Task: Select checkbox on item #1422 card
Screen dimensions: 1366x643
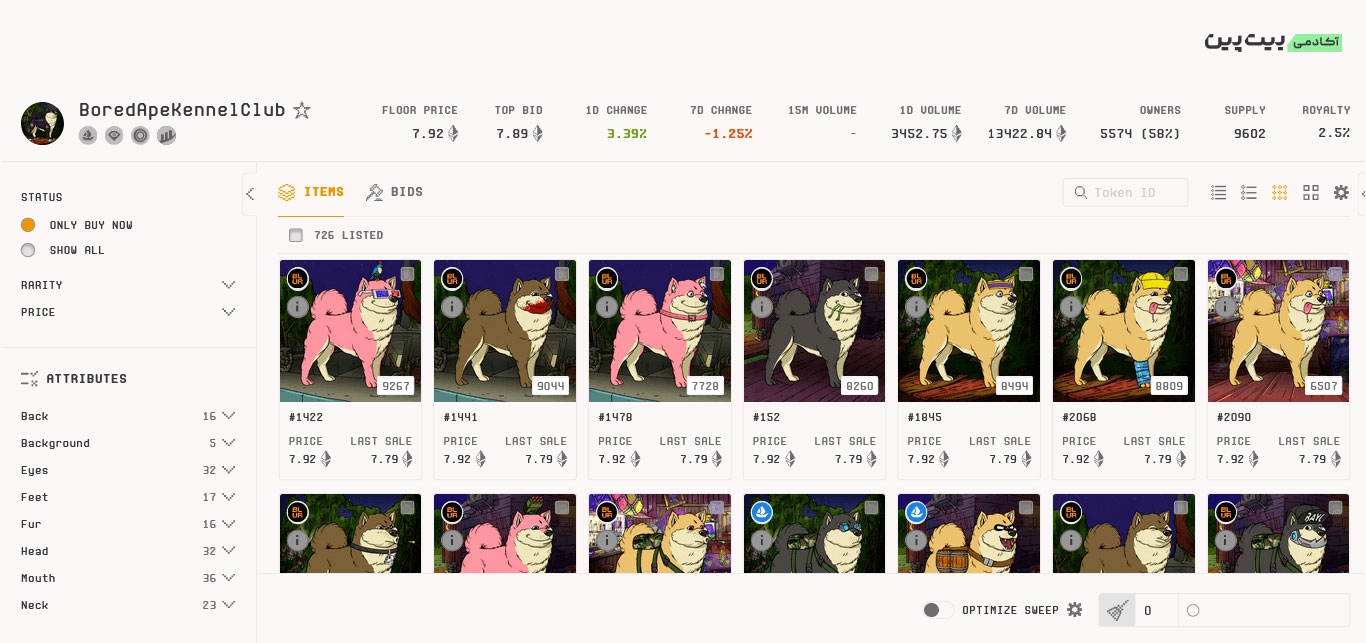Action: [x=408, y=274]
